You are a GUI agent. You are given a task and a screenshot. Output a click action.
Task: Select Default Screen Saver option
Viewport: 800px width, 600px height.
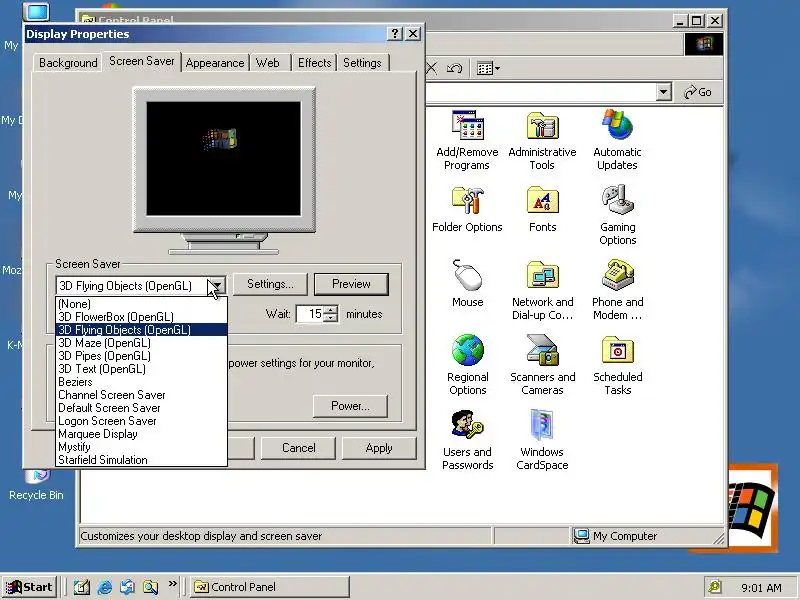[141, 408]
